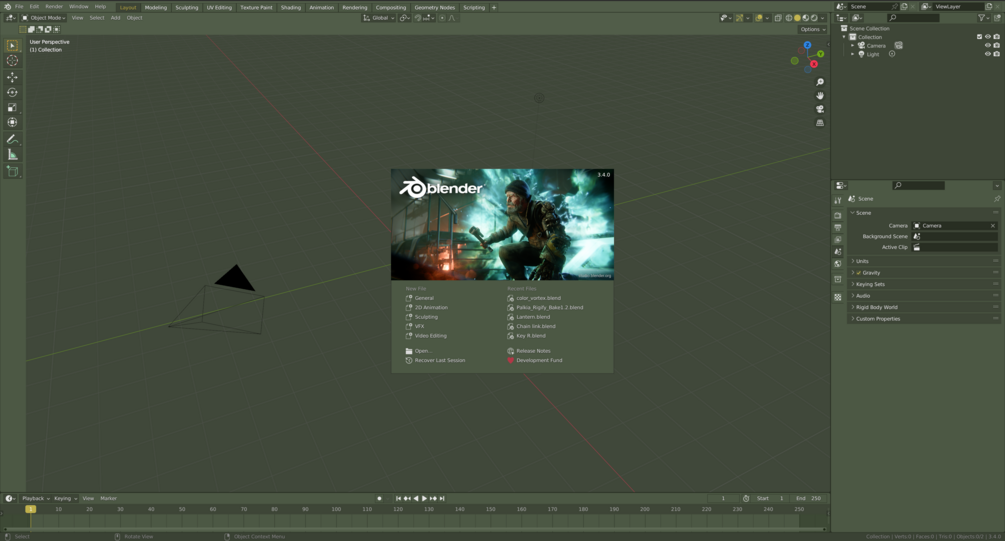Open the Render properties tab
The image size is (1005, 541).
click(838, 215)
